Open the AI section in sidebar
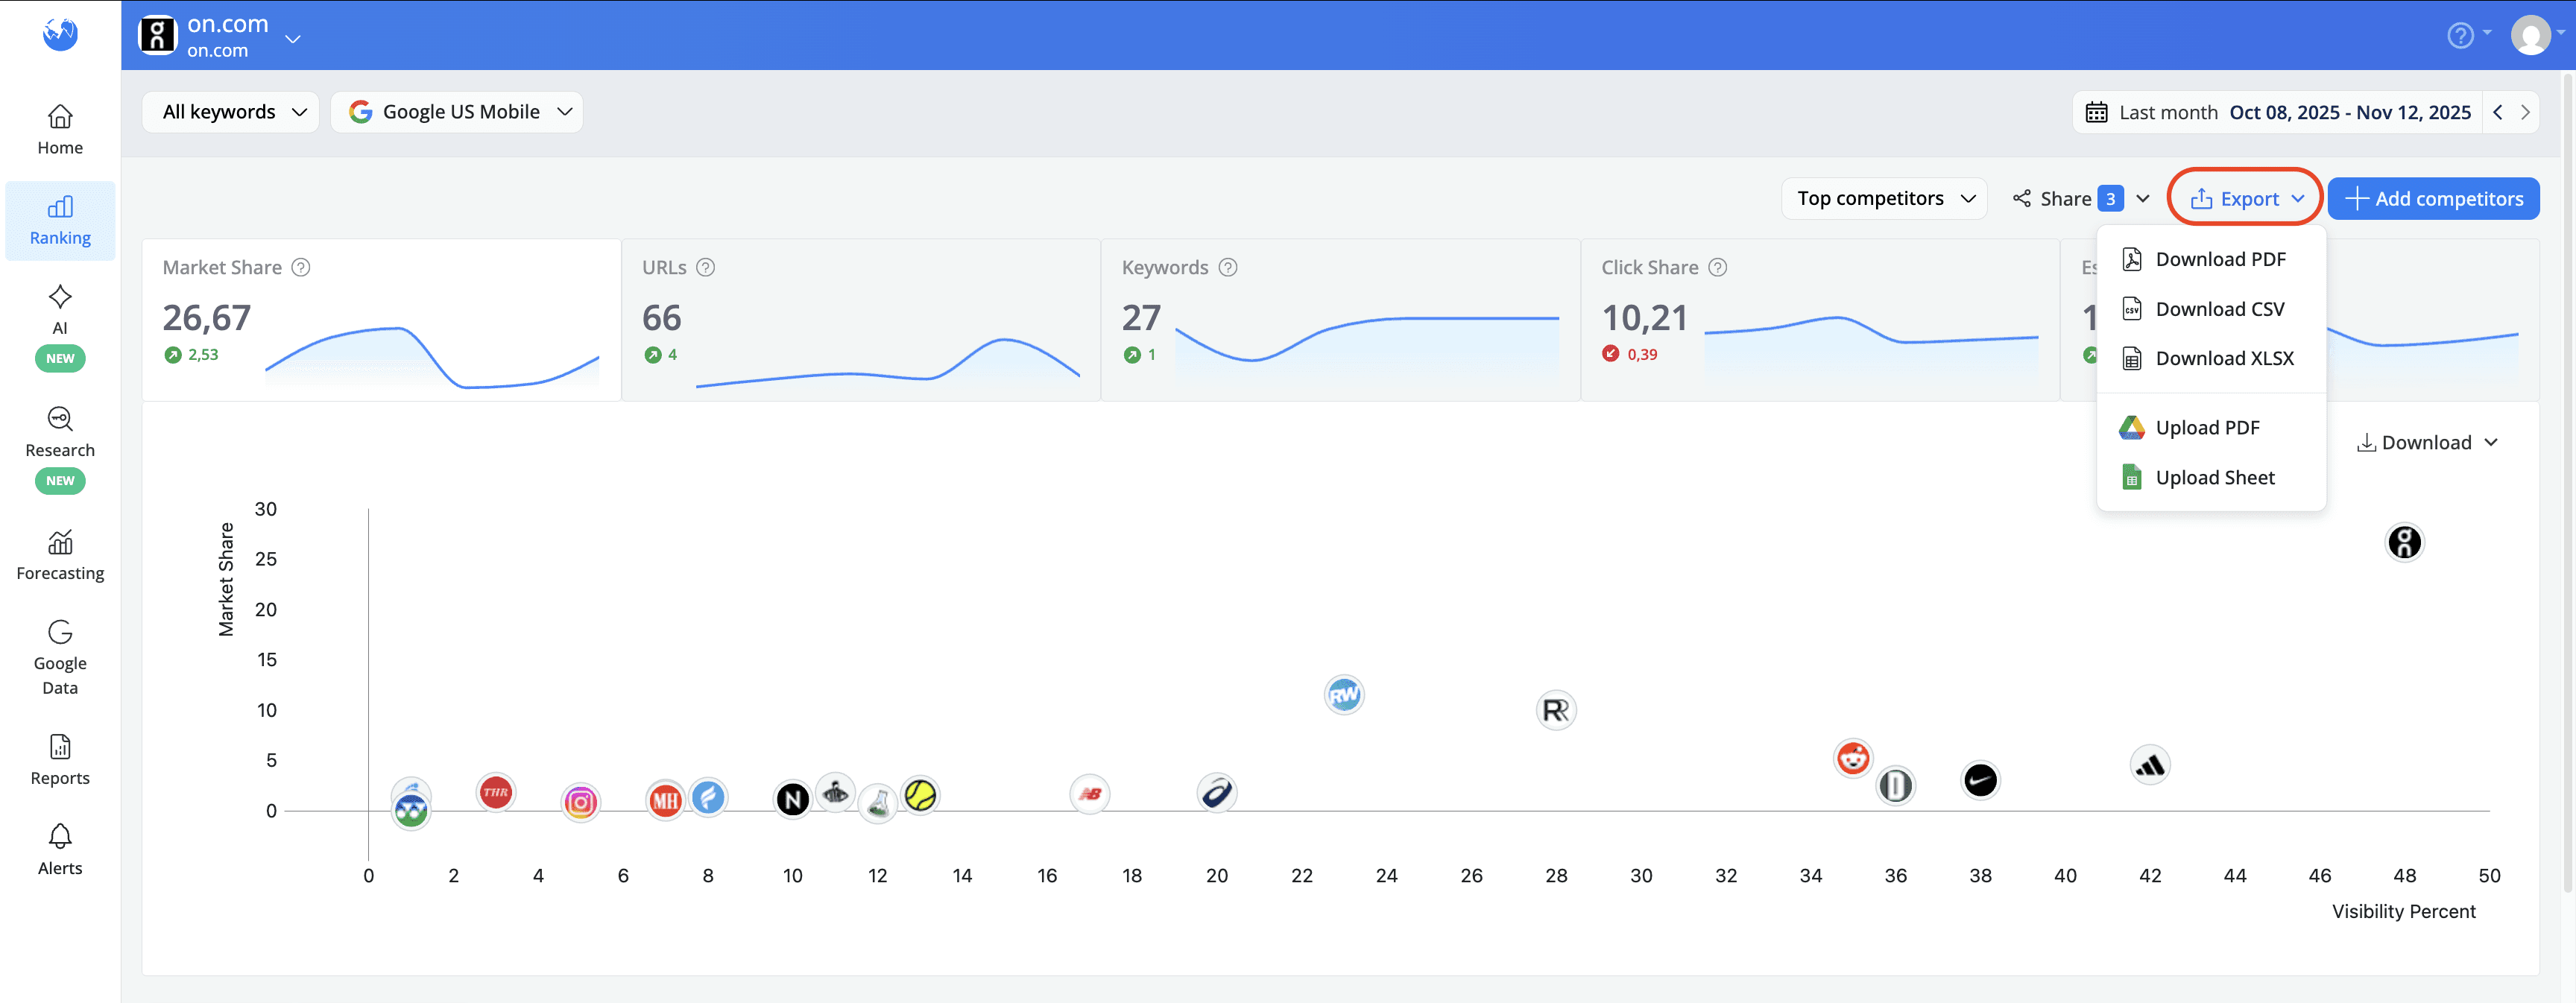This screenshot has height=1003, width=2576. point(60,326)
